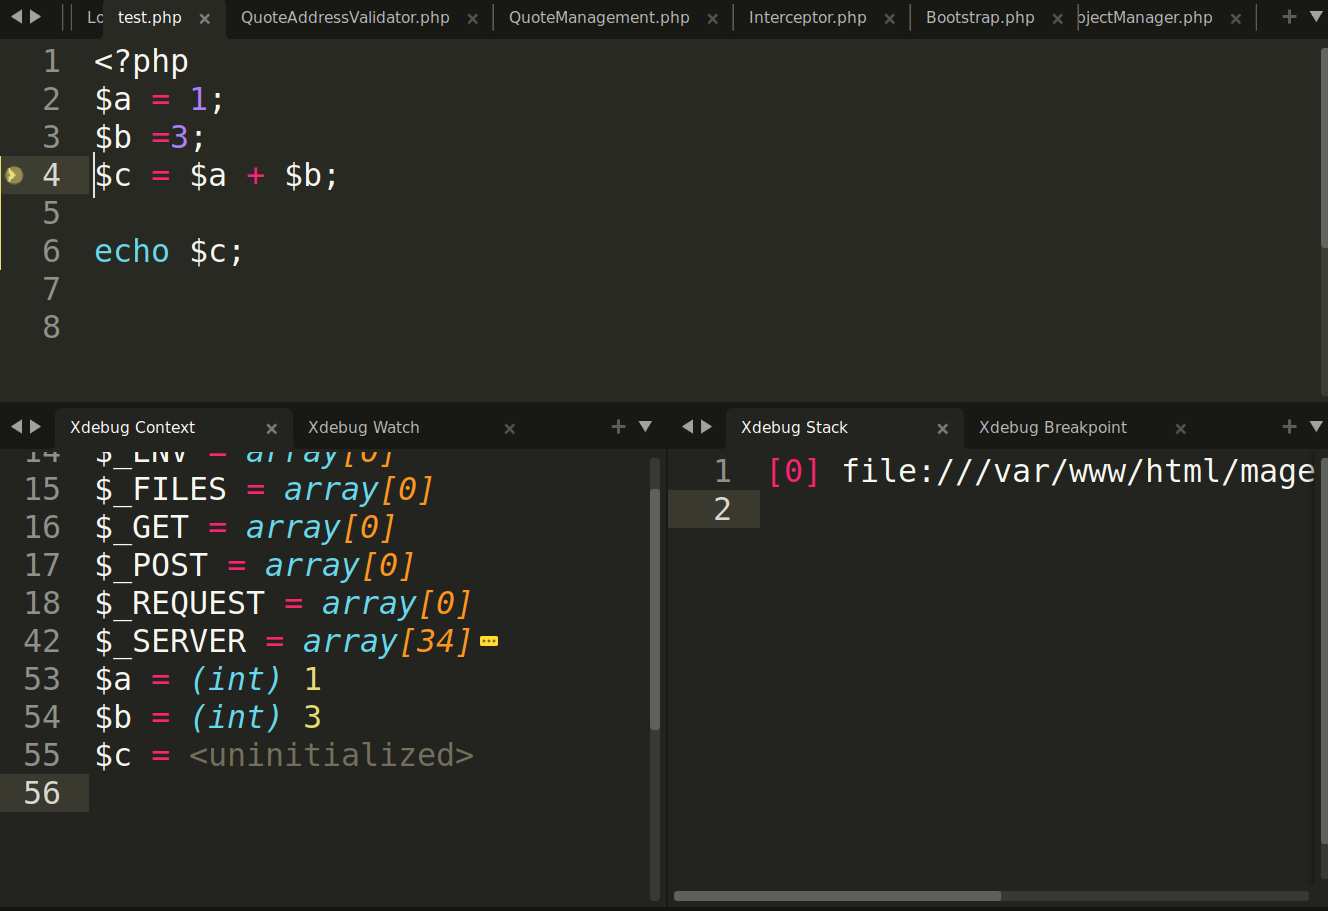The image size is (1328, 911).
Task: Click the $_REQUEST = array[0] row
Action: pyautogui.click(x=282, y=603)
